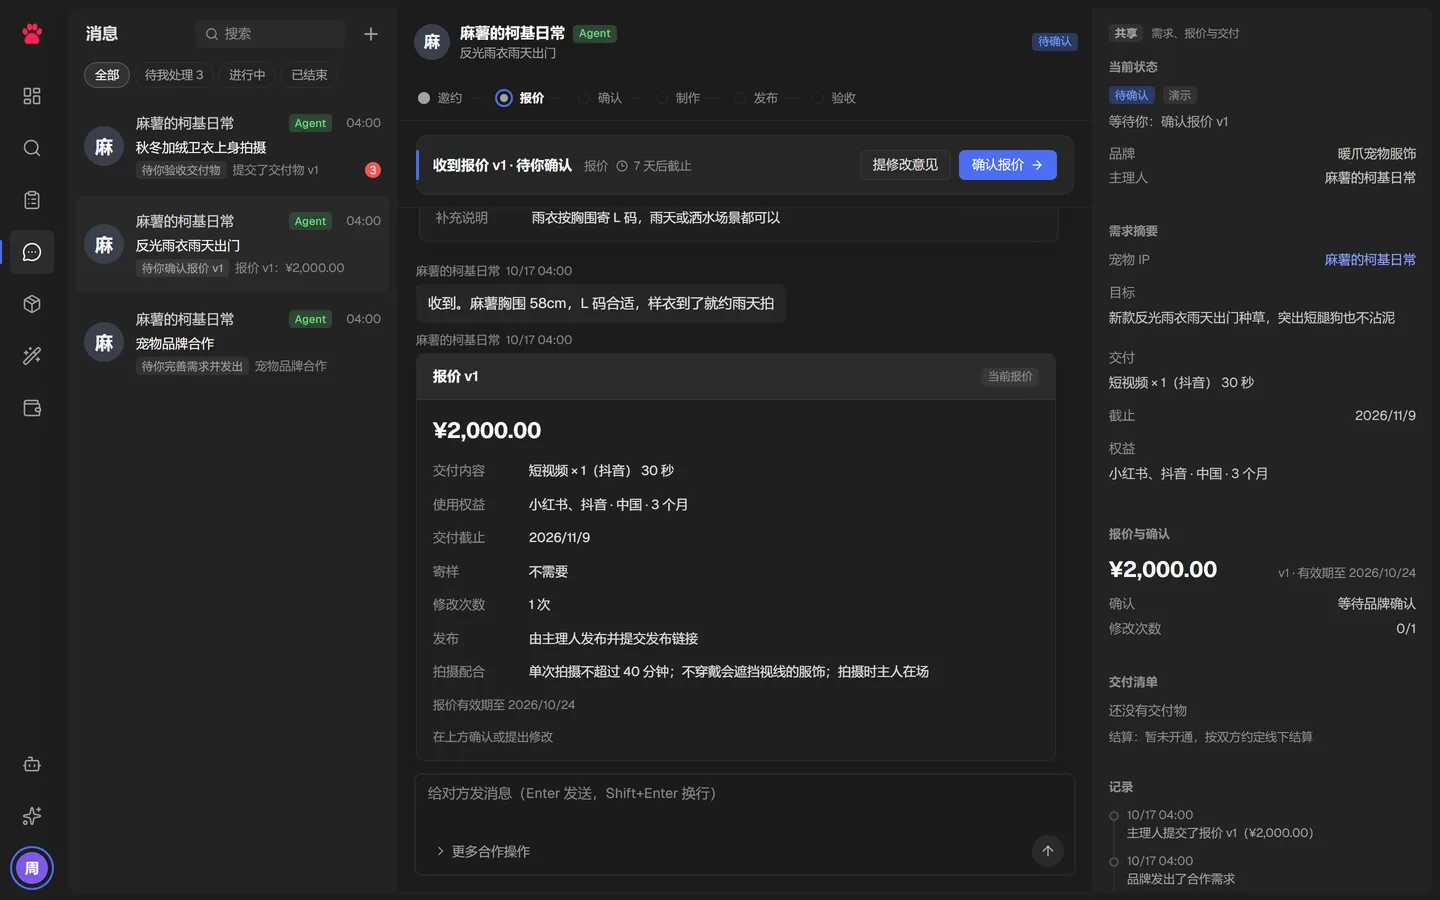Click the 麻 avatar of 秋冬加绒卫衣上身拍摄 conversation
This screenshot has height=900, width=1440.
(104, 147)
